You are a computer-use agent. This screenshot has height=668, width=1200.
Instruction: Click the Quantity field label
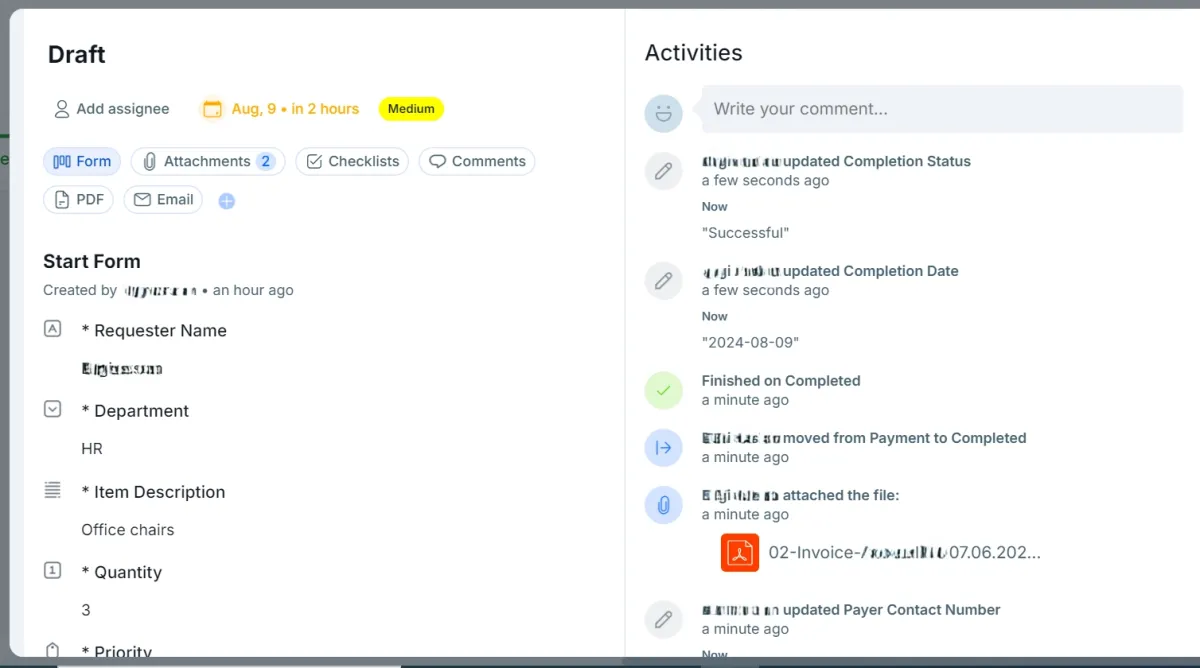[121, 572]
